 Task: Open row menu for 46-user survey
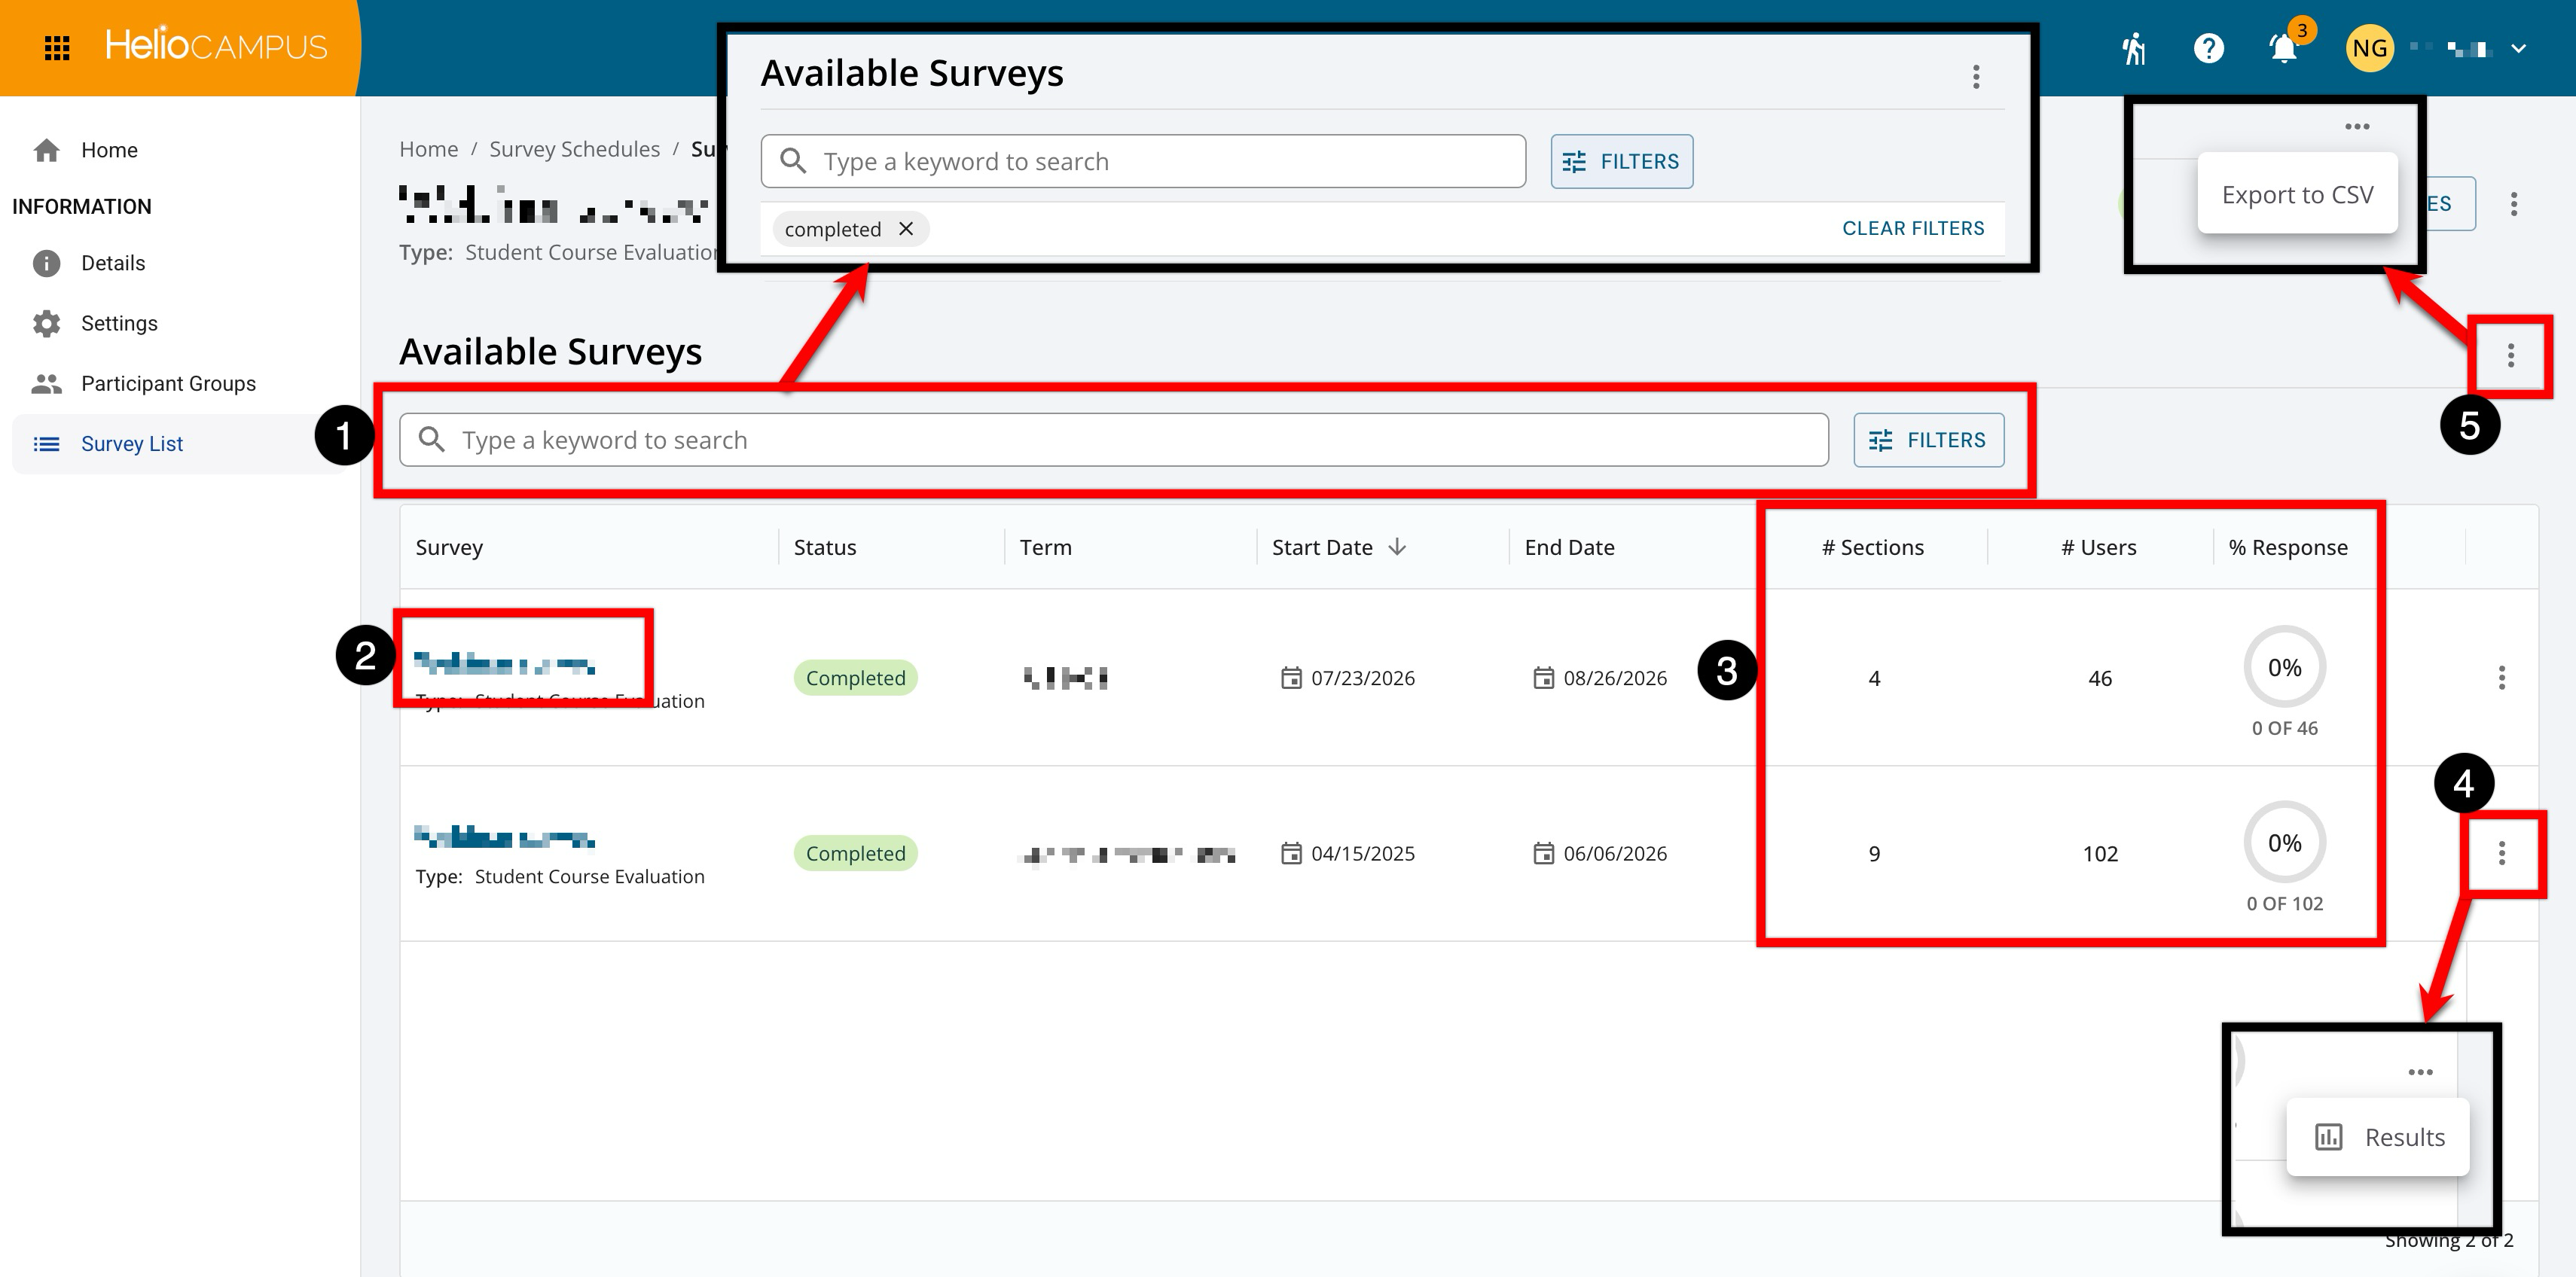(2501, 678)
